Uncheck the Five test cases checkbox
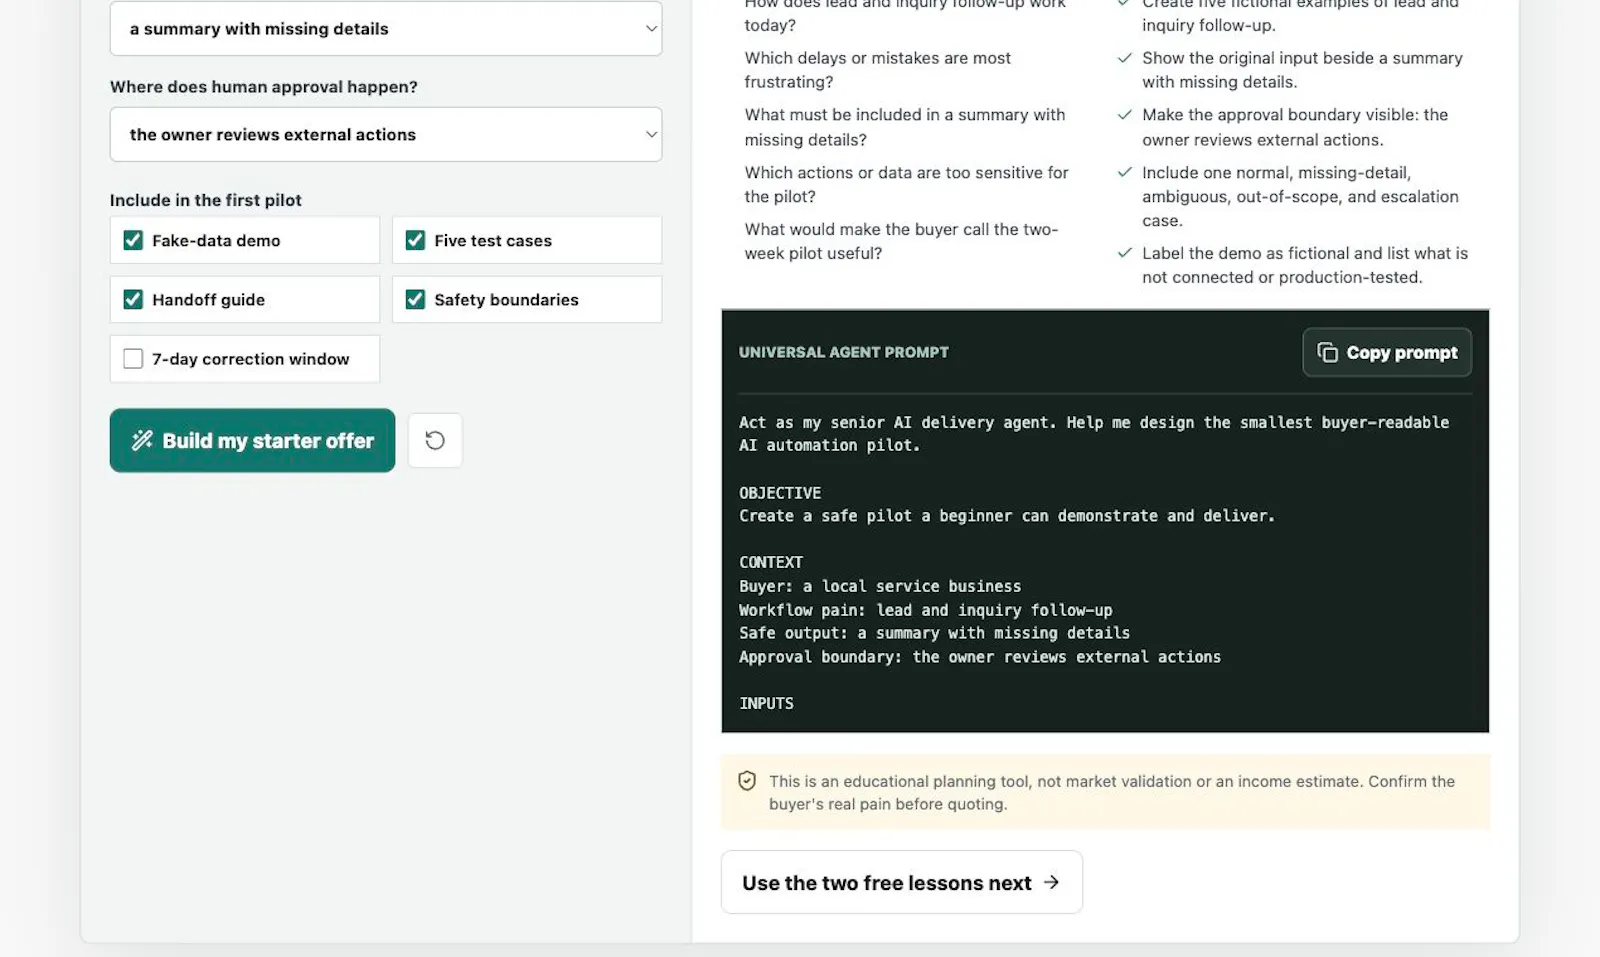This screenshot has width=1600, height=957. (415, 240)
